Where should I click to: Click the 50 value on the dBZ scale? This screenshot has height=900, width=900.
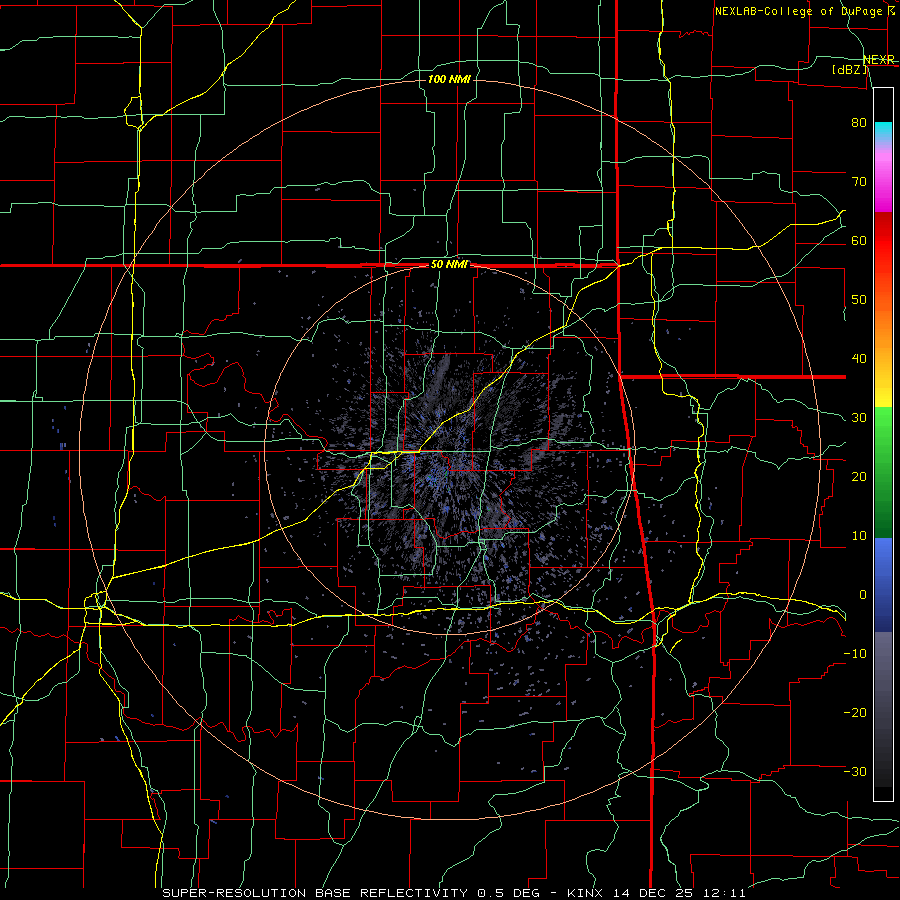(x=859, y=300)
